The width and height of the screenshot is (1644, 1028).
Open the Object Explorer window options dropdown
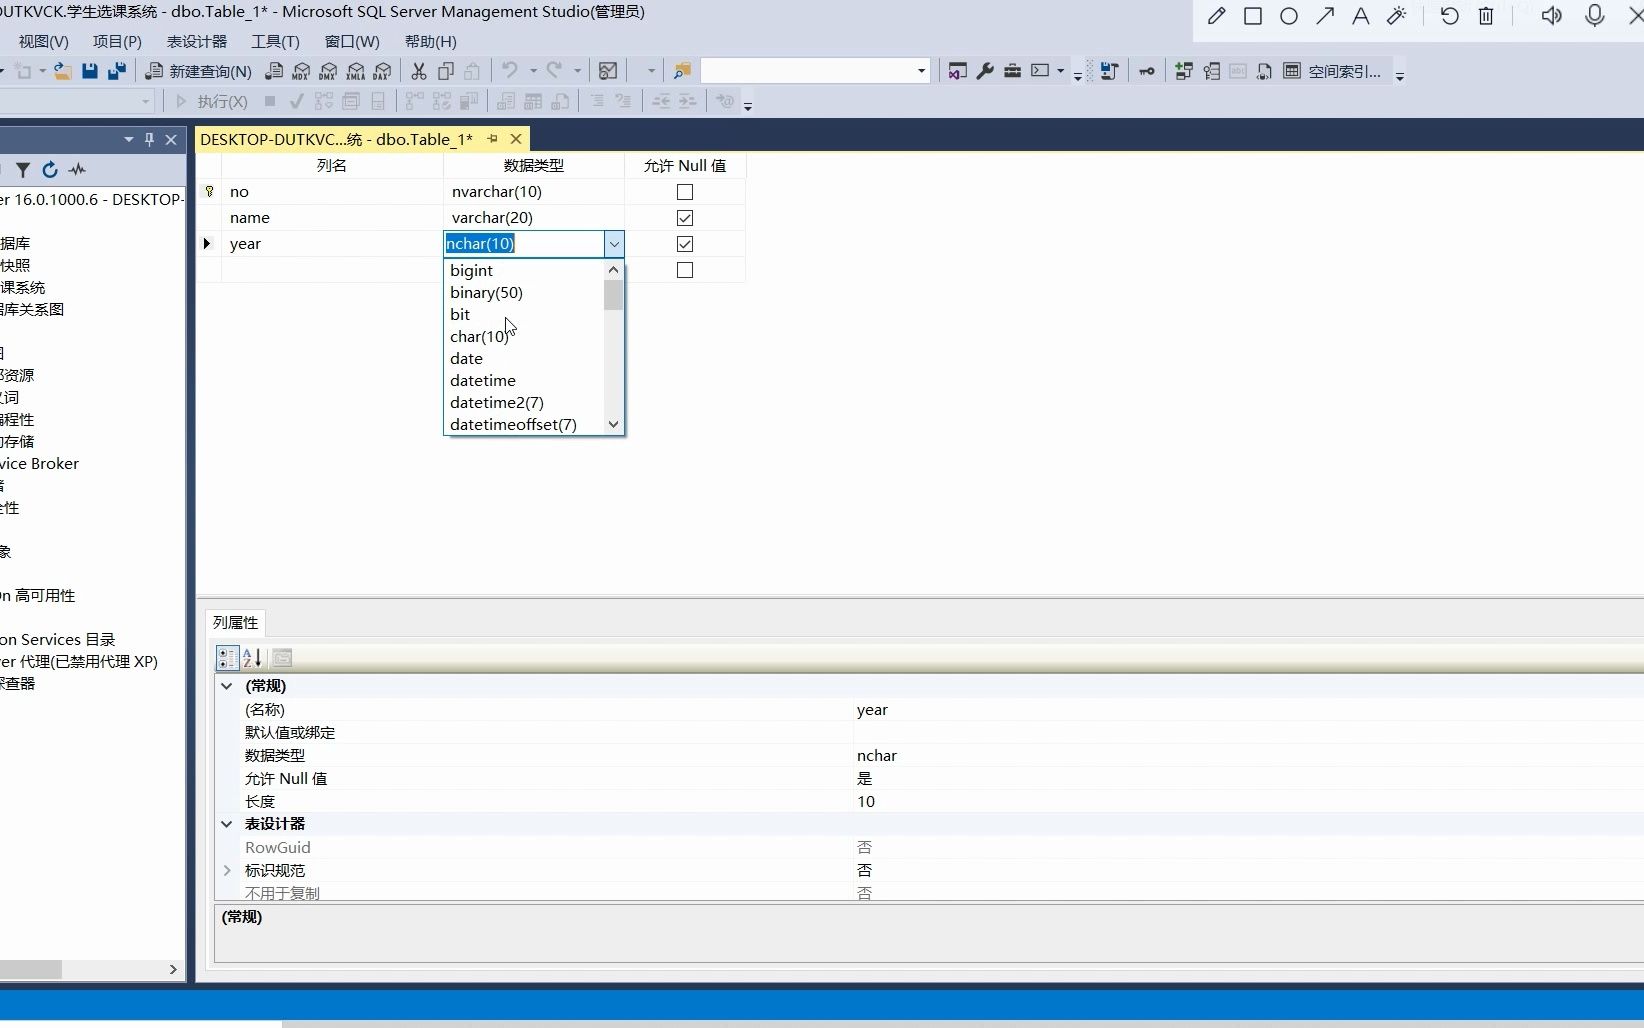[x=129, y=140]
